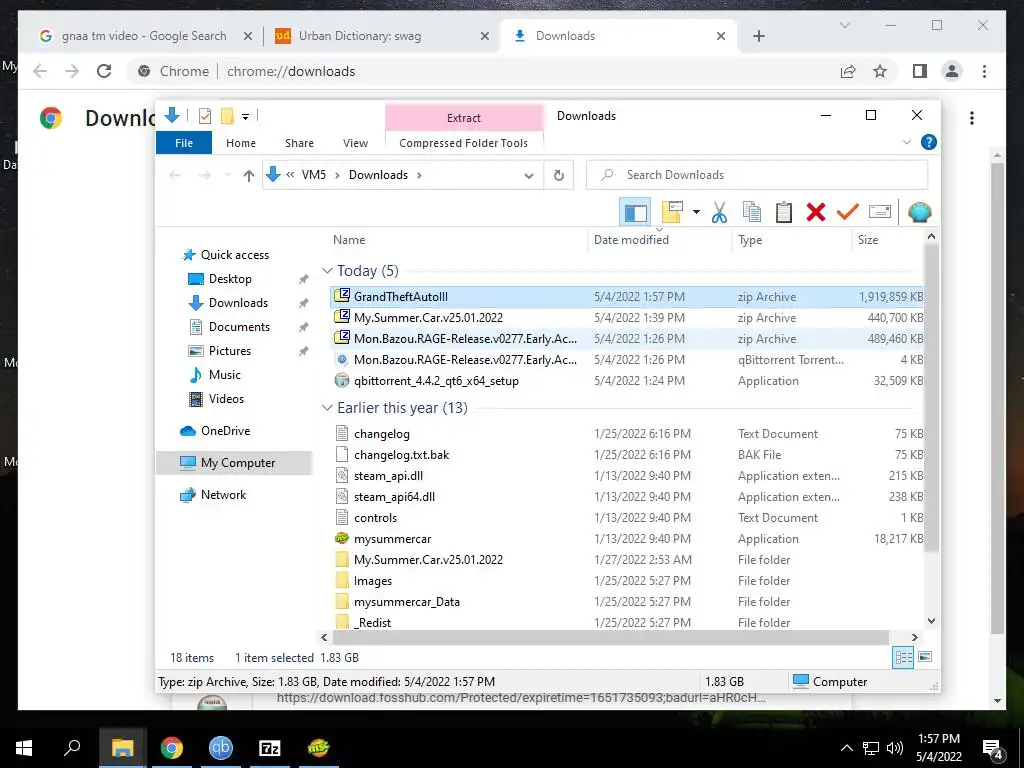Open Quick access in navigation pane

(234, 255)
